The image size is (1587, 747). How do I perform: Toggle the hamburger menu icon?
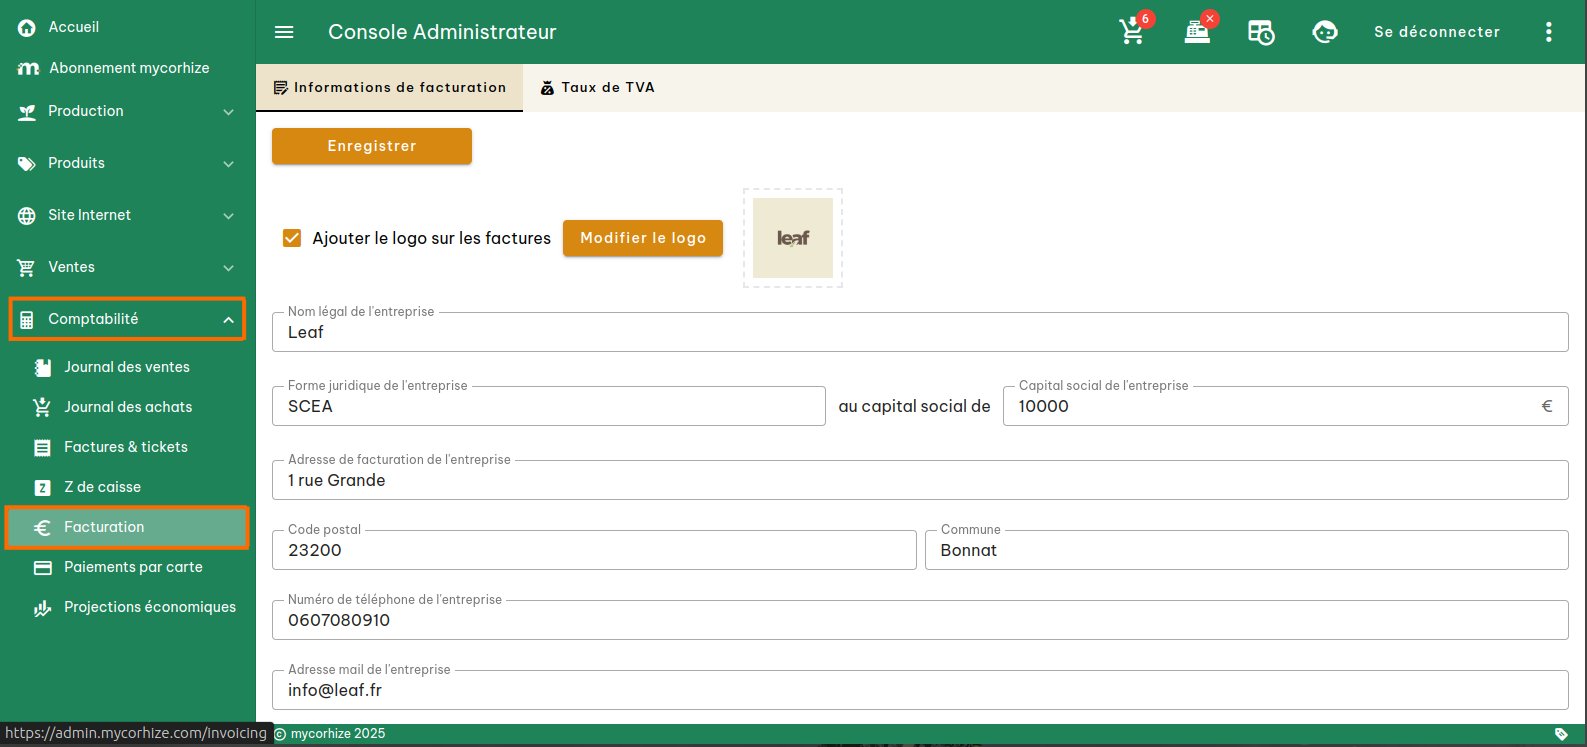pos(284,32)
